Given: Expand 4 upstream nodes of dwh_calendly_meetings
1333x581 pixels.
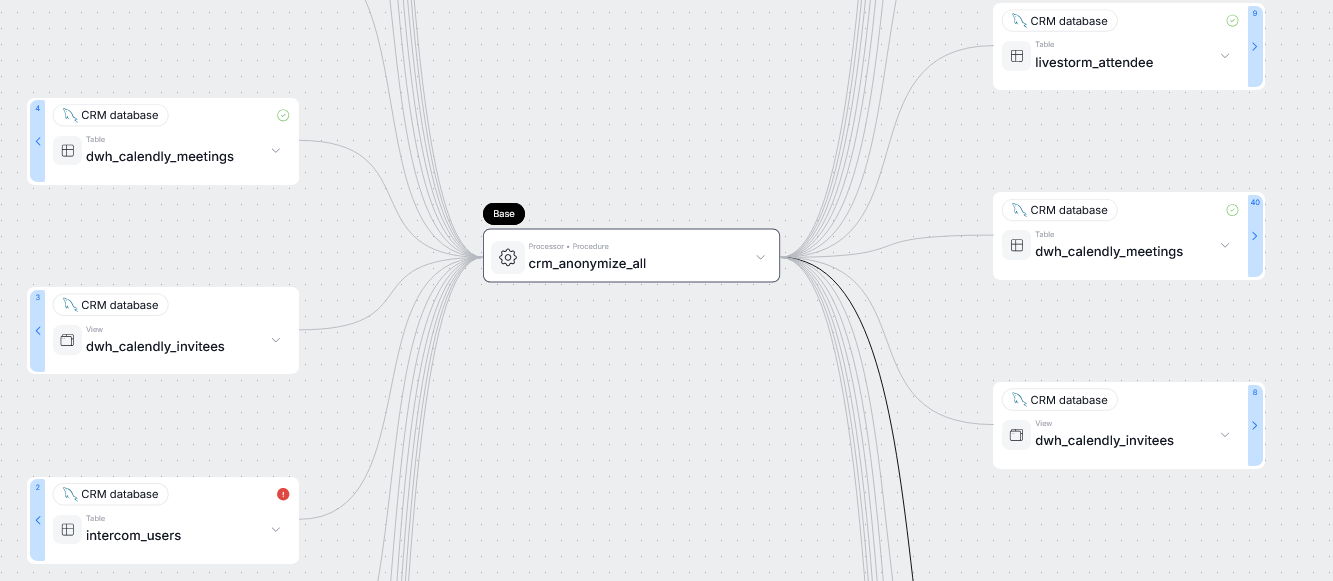Looking at the screenshot, I should tap(38, 141).
